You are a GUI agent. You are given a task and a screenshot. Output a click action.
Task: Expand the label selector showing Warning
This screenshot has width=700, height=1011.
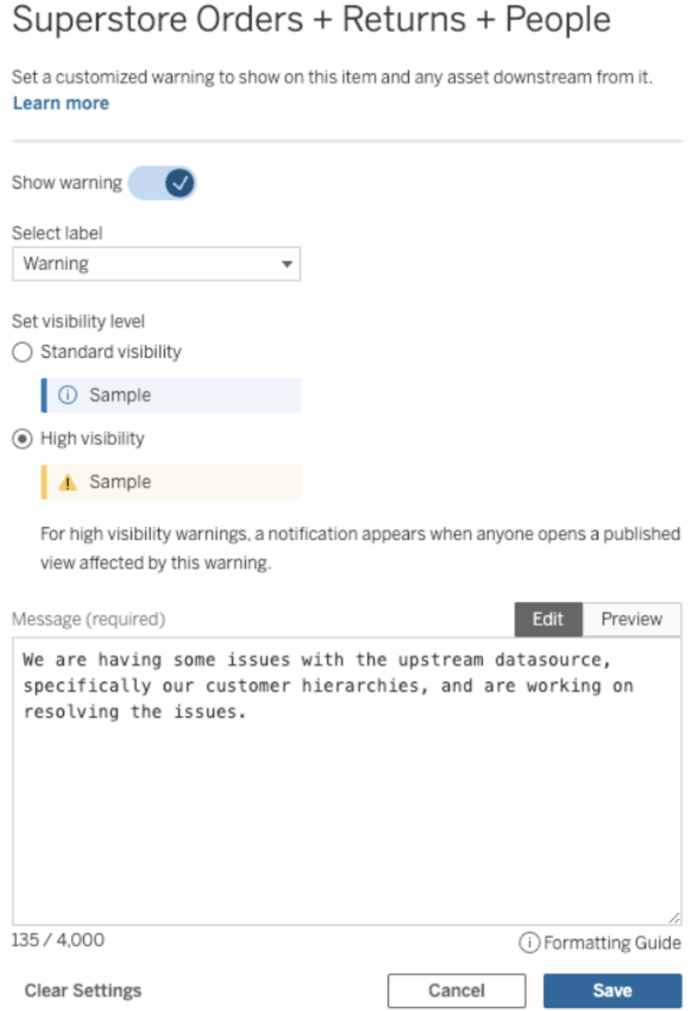point(155,264)
